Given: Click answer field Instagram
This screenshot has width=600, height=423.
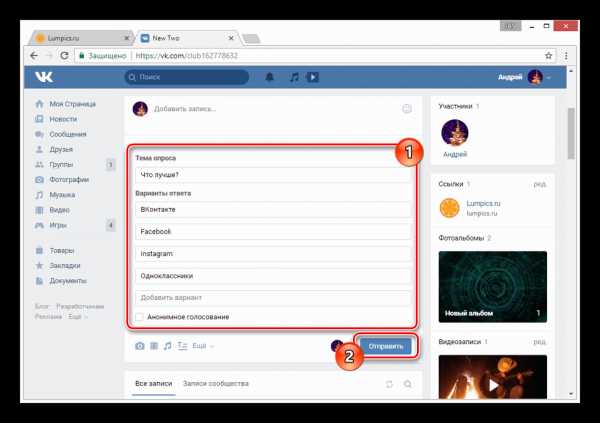Looking at the screenshot, I should coord(273,254).
